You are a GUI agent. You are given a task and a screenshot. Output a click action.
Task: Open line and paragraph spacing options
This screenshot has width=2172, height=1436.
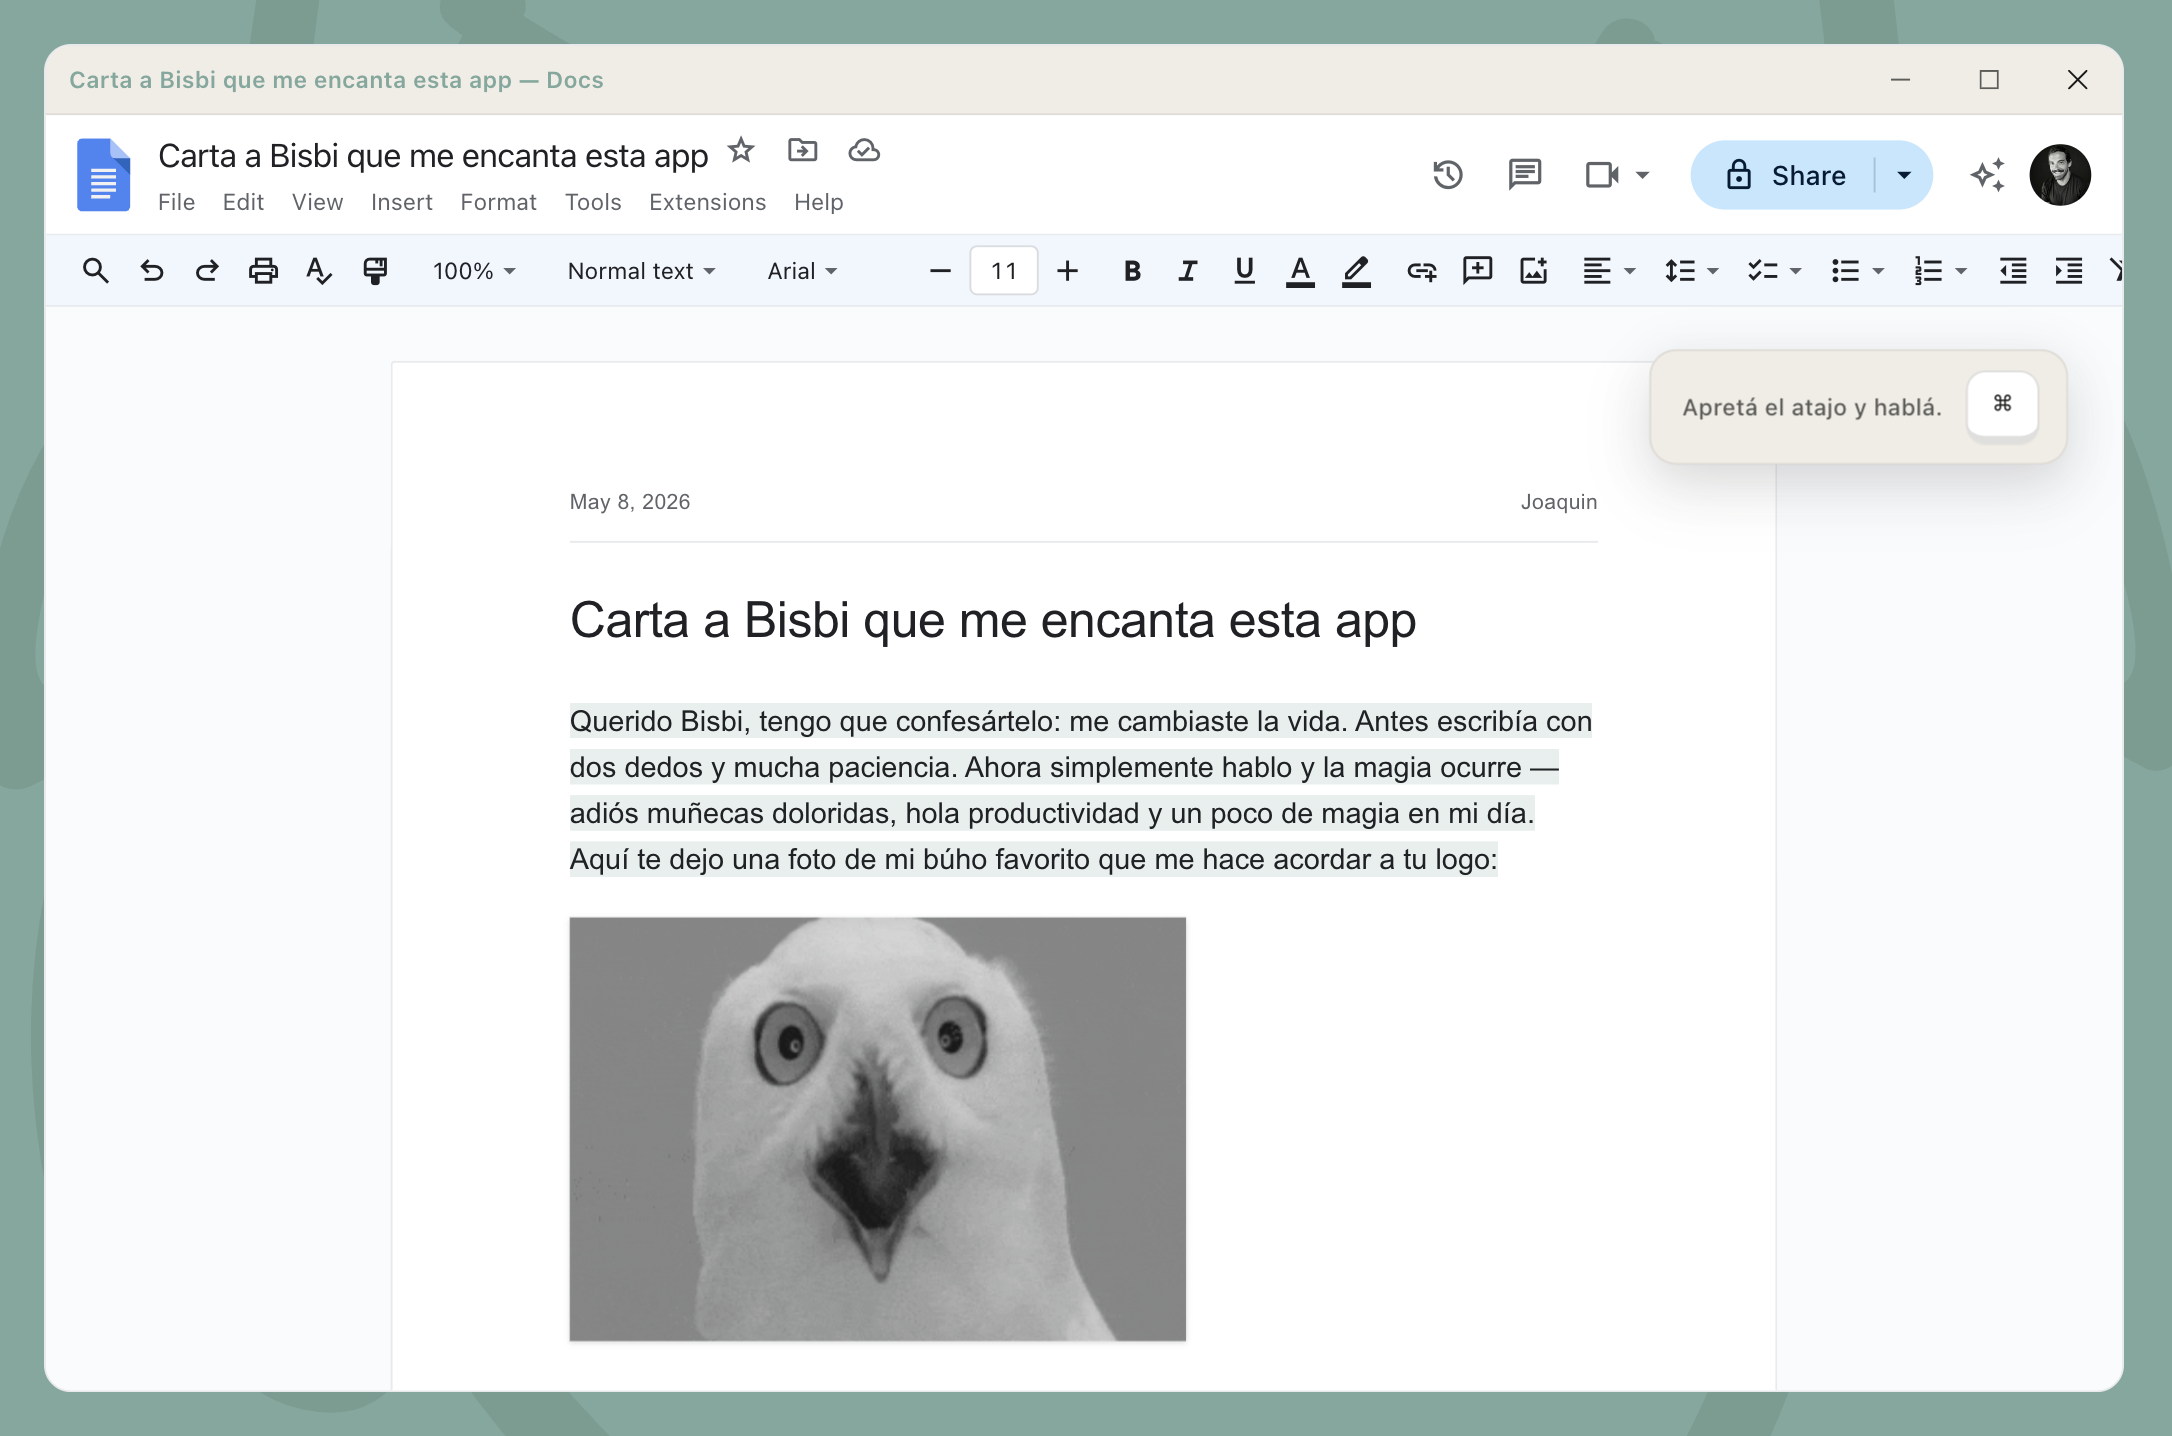click(x=1691, y=271)
